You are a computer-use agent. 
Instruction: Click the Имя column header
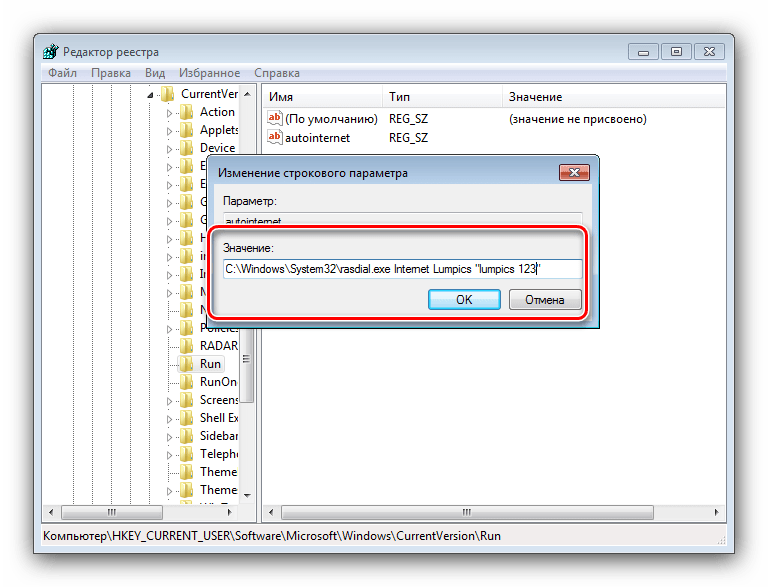tap(323, 97)
